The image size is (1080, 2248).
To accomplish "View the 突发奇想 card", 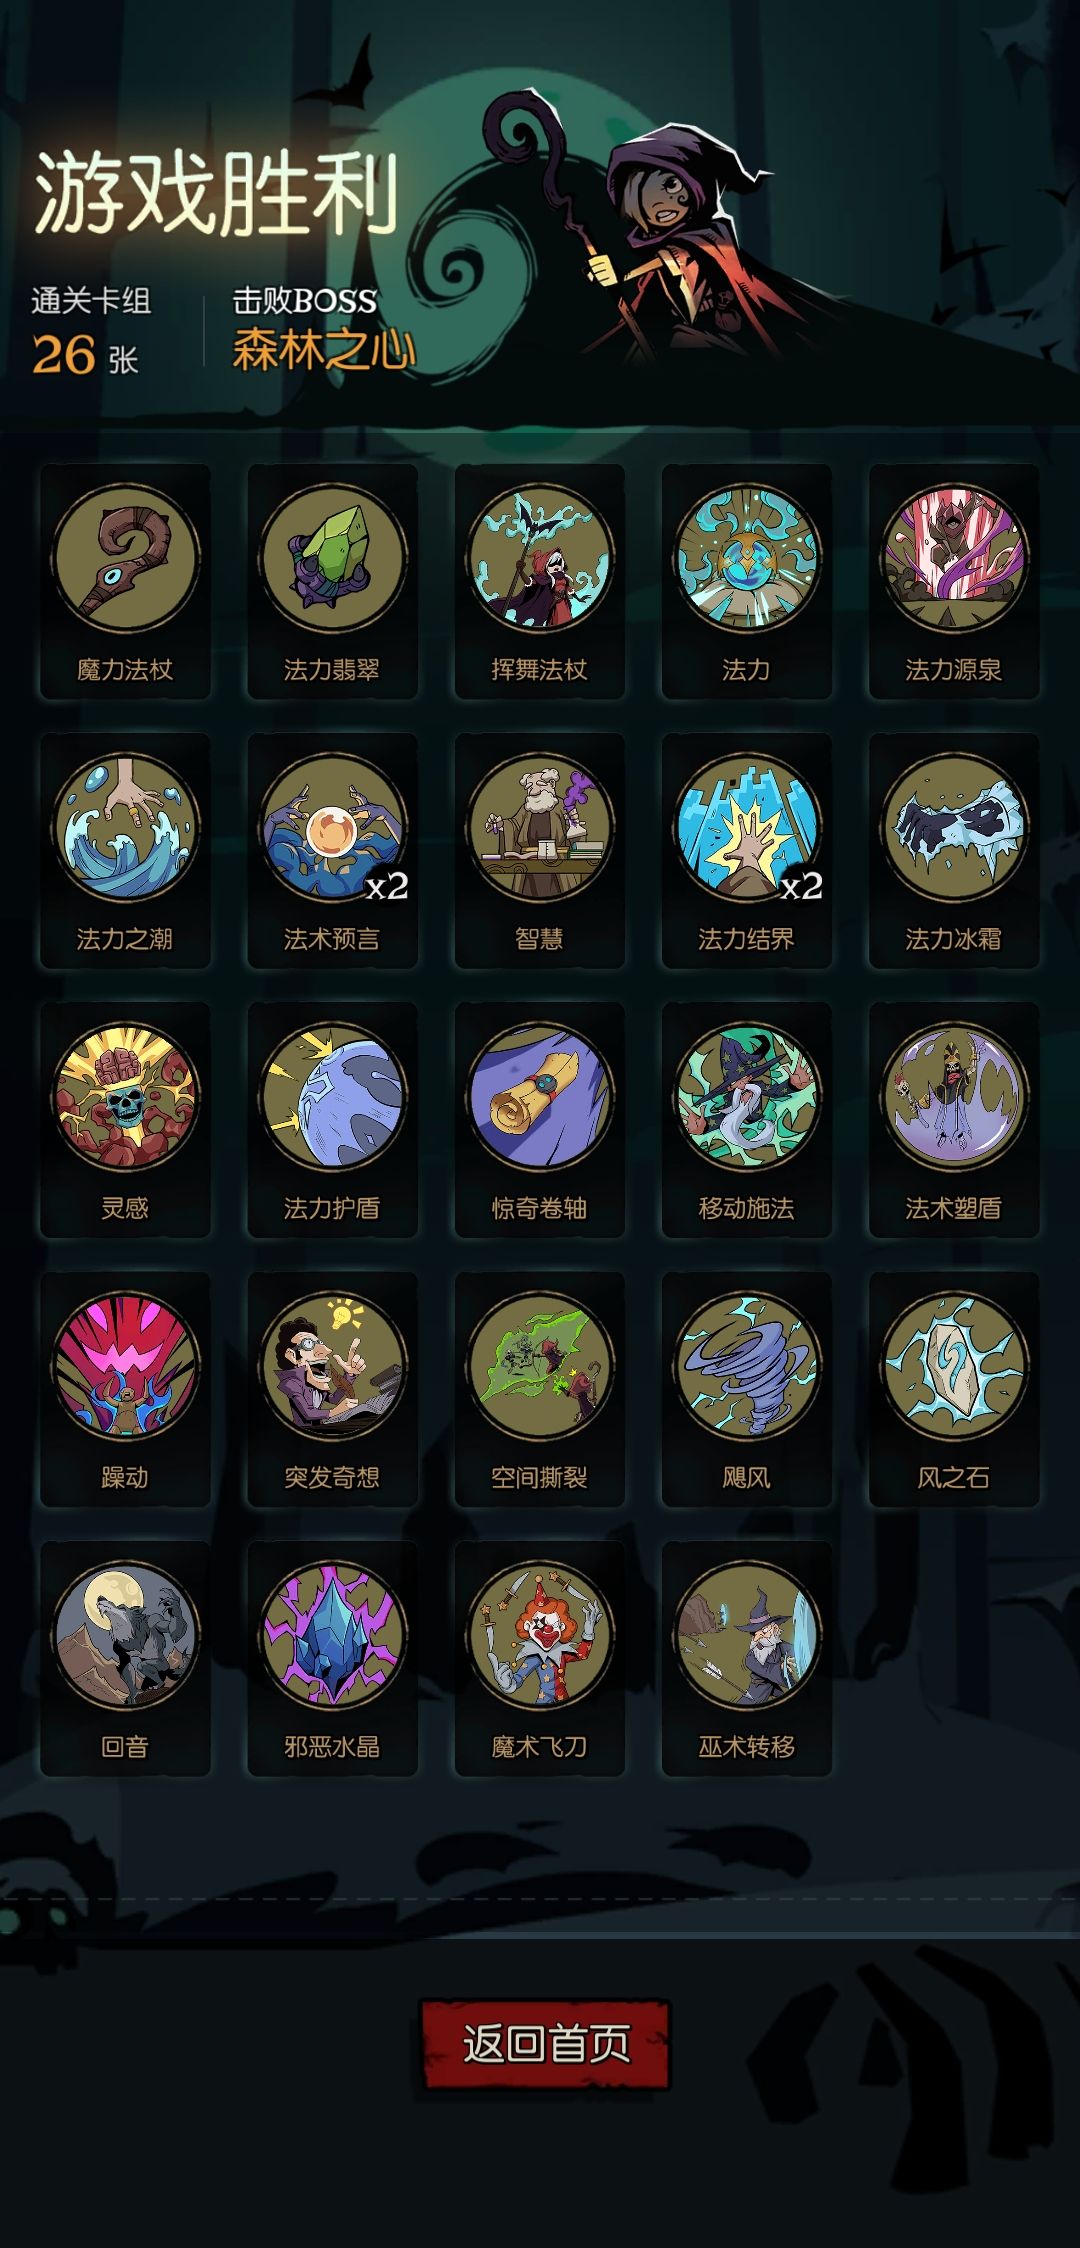I will pos(332,1389).
